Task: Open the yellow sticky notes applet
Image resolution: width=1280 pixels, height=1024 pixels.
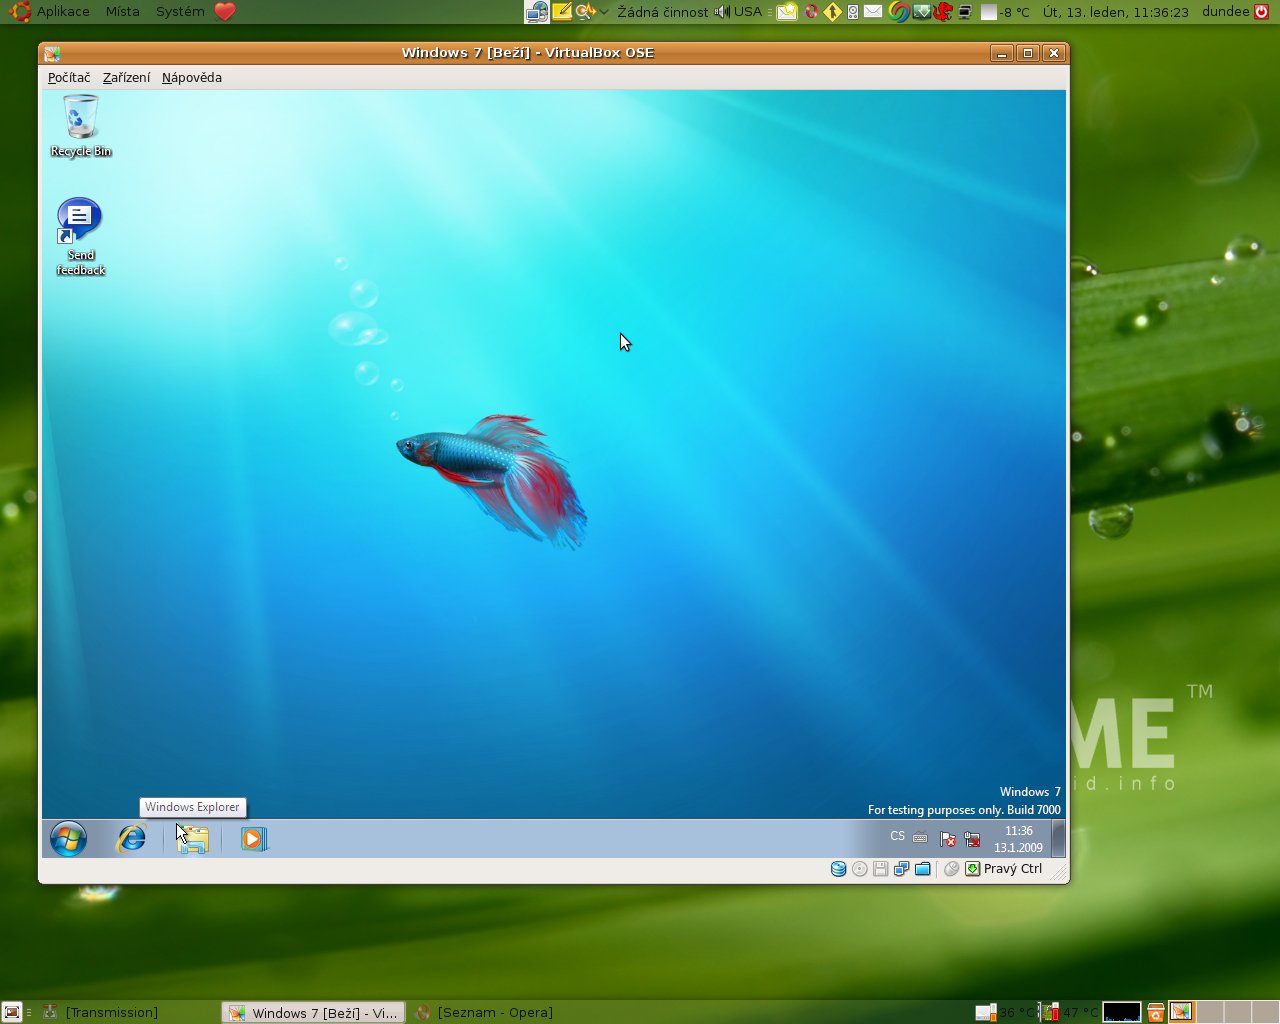Action: (x=563, y=11)
